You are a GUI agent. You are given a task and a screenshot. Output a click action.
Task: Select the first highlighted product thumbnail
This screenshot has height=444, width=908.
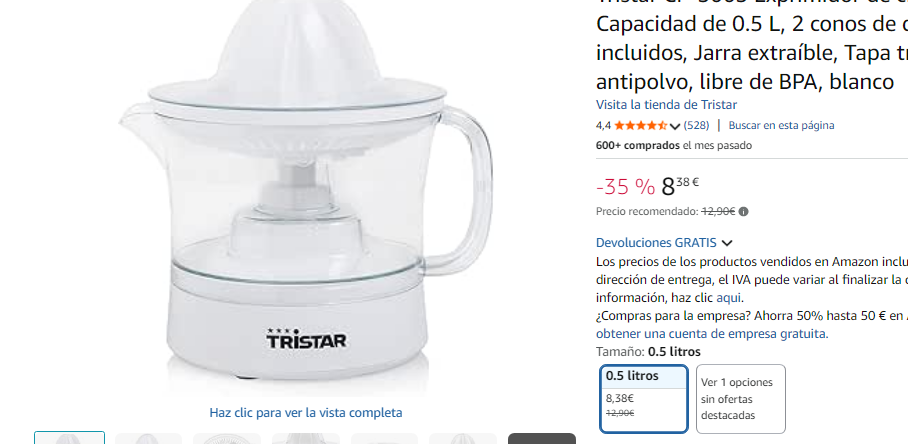point(69,438)
